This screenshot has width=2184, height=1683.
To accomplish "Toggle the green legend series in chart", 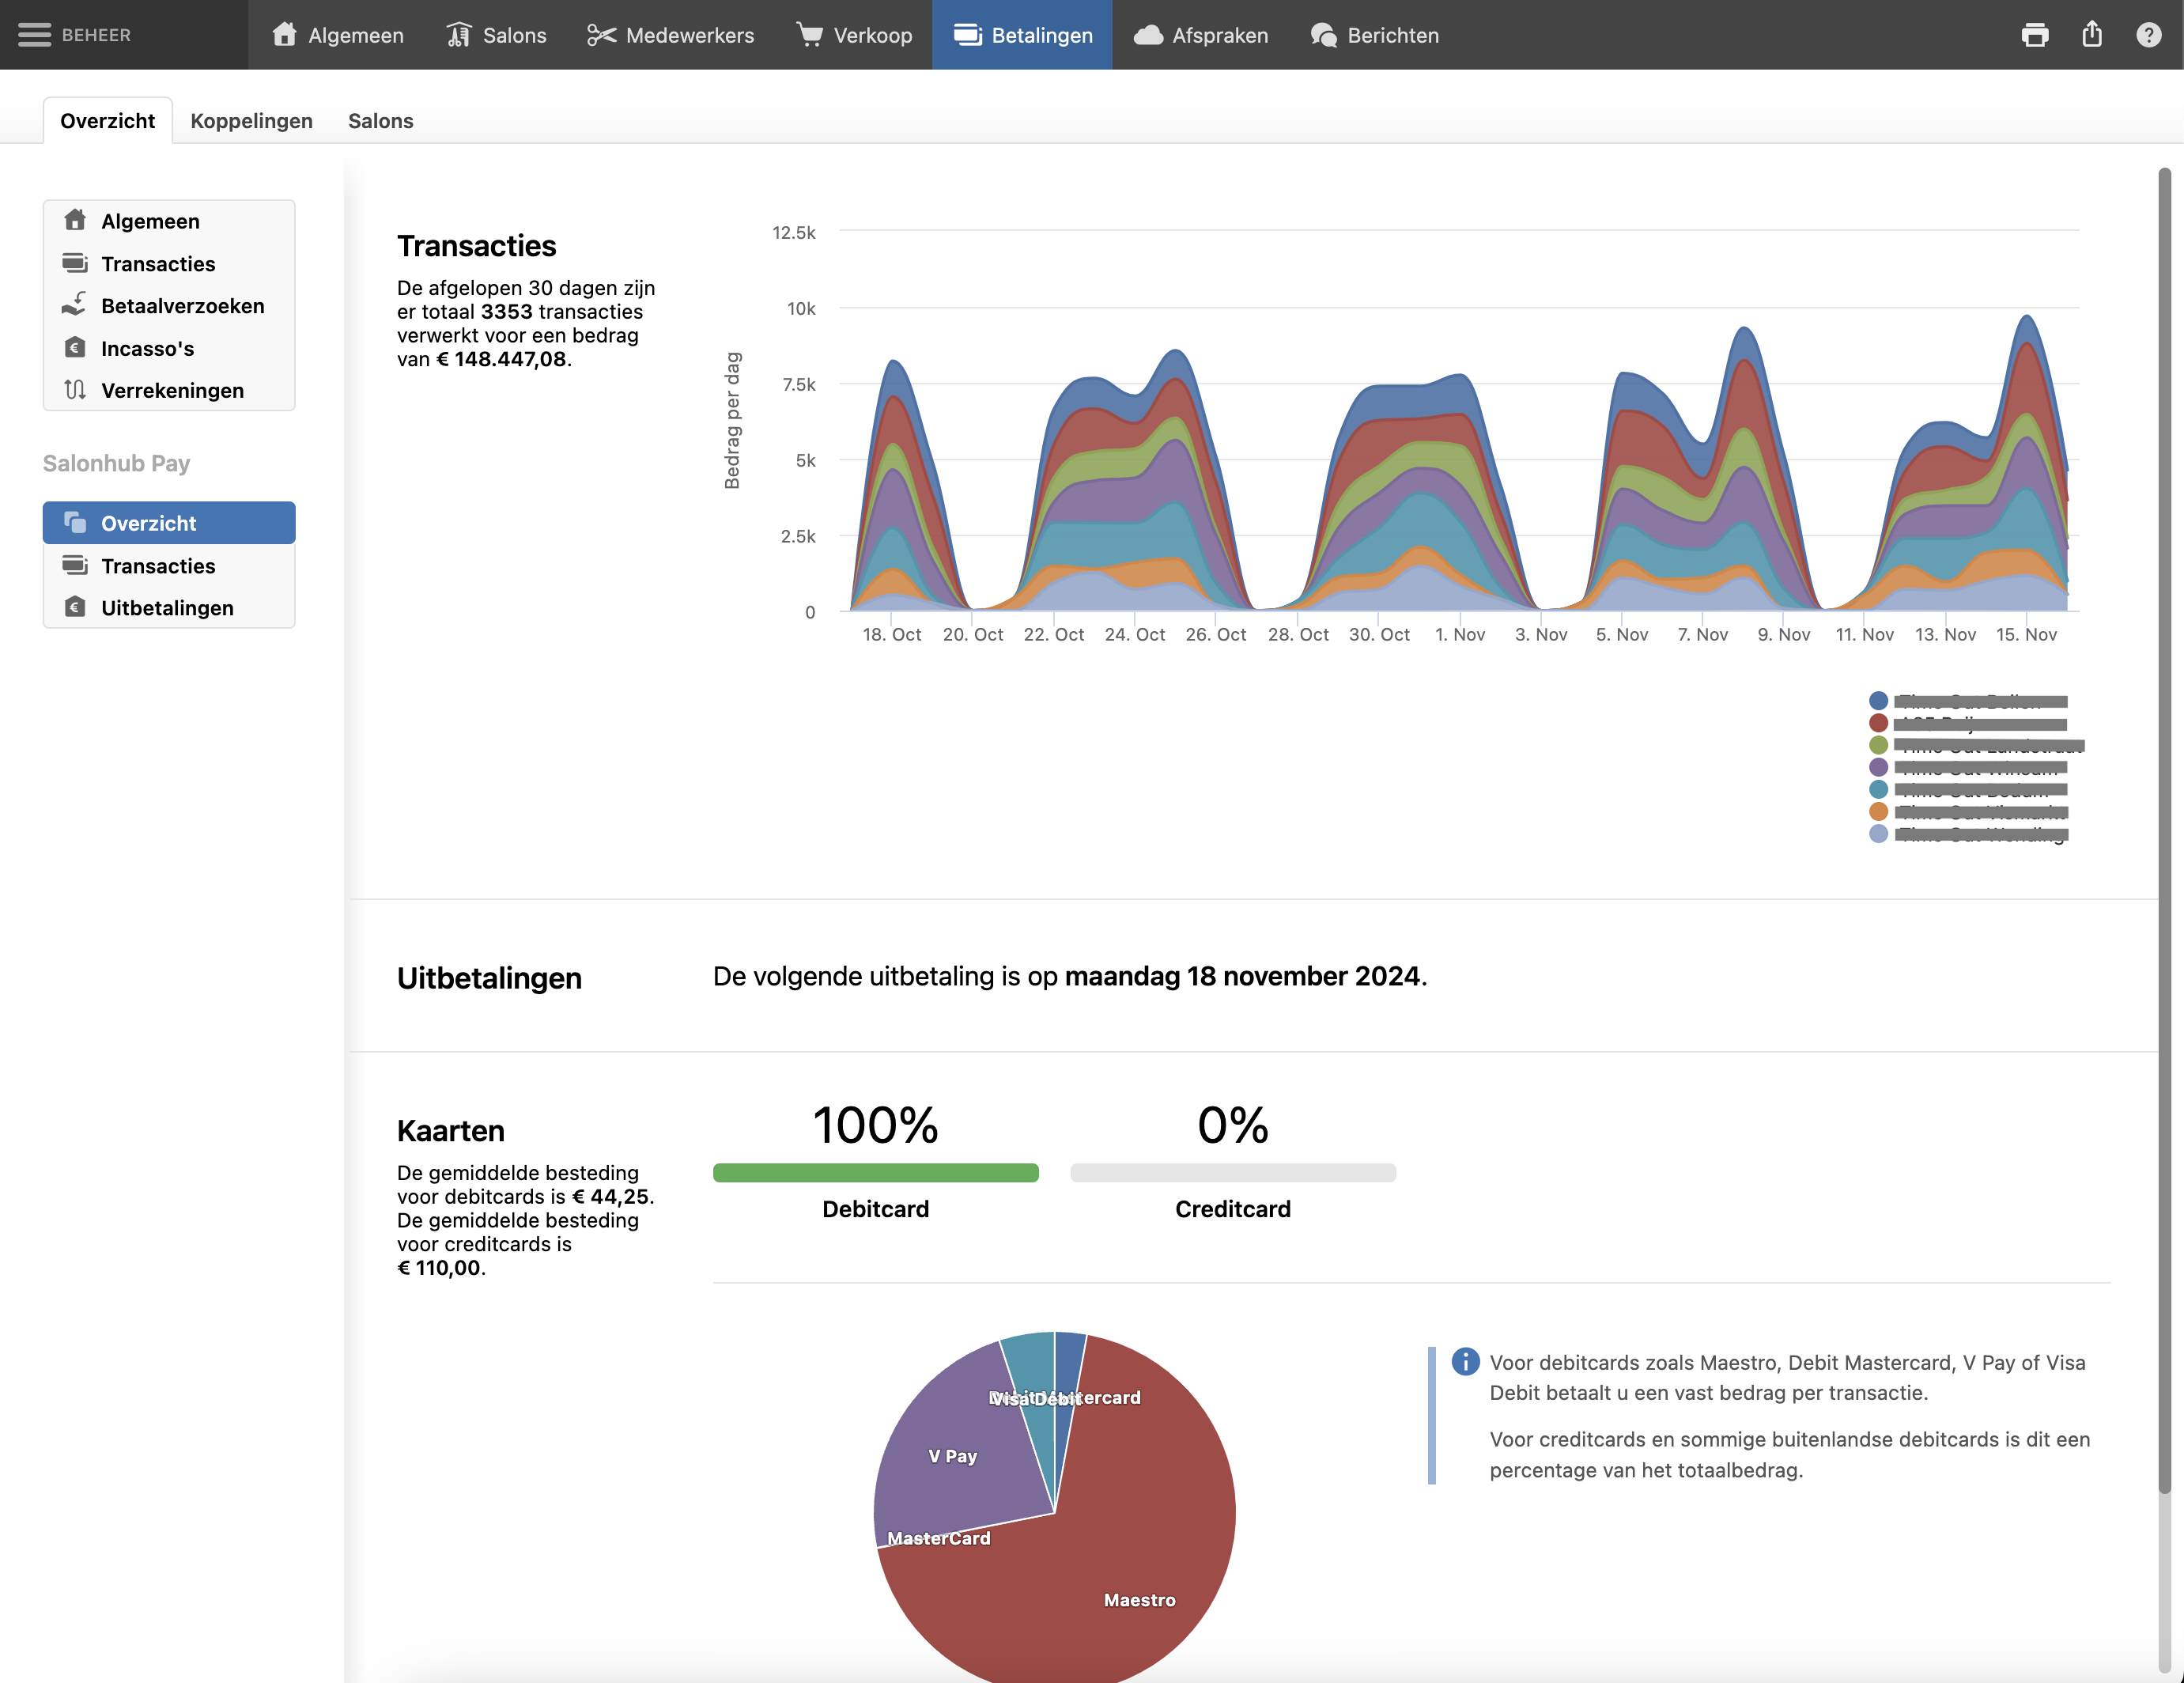I will pos(1878,745).
